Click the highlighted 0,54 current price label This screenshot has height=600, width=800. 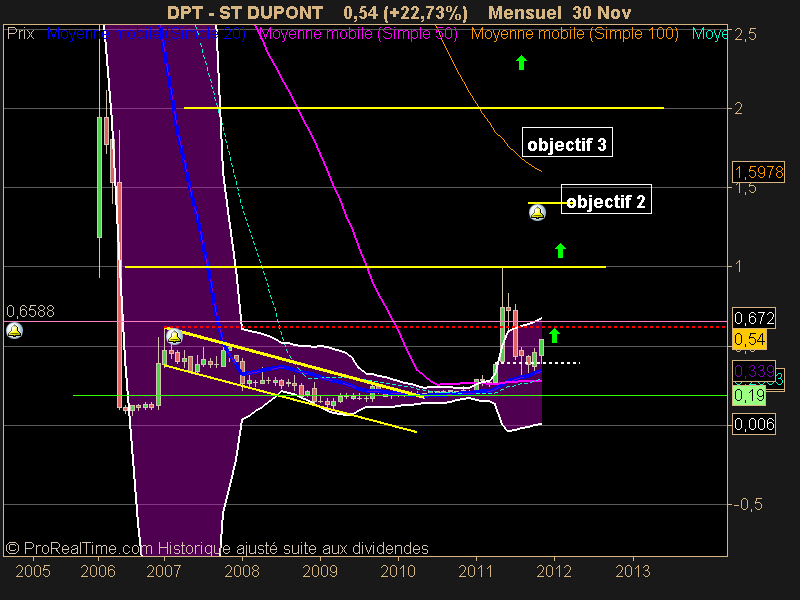coord(749,339)
